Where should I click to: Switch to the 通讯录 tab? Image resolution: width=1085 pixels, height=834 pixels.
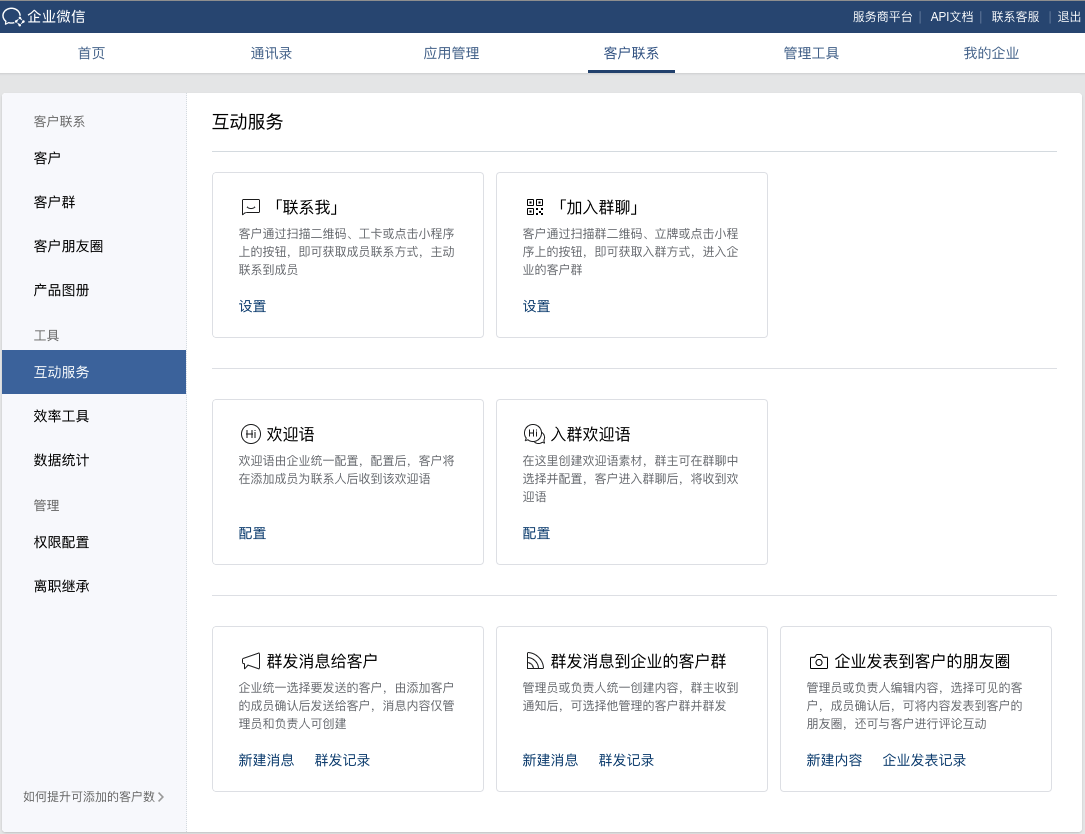pos(271,53)
